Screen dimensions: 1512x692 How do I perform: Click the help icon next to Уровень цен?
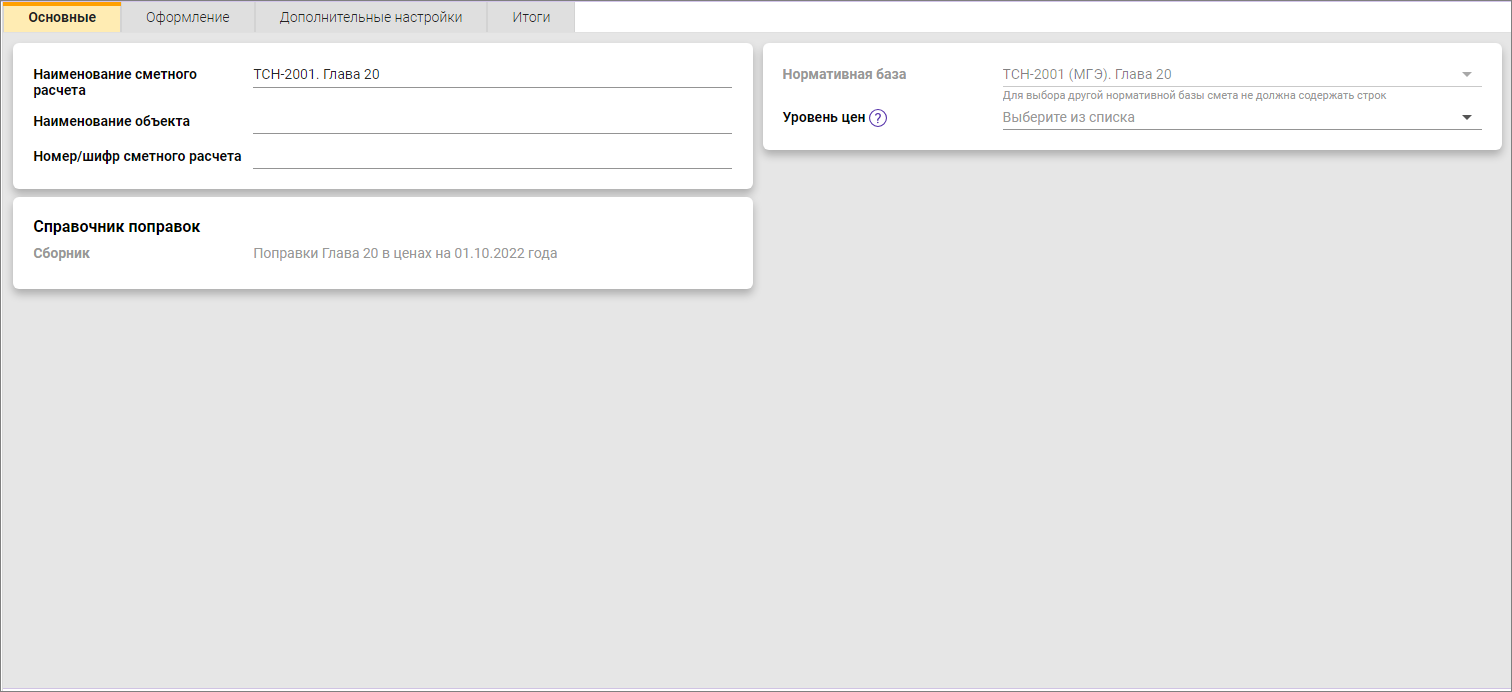click(x=878, y=118)
